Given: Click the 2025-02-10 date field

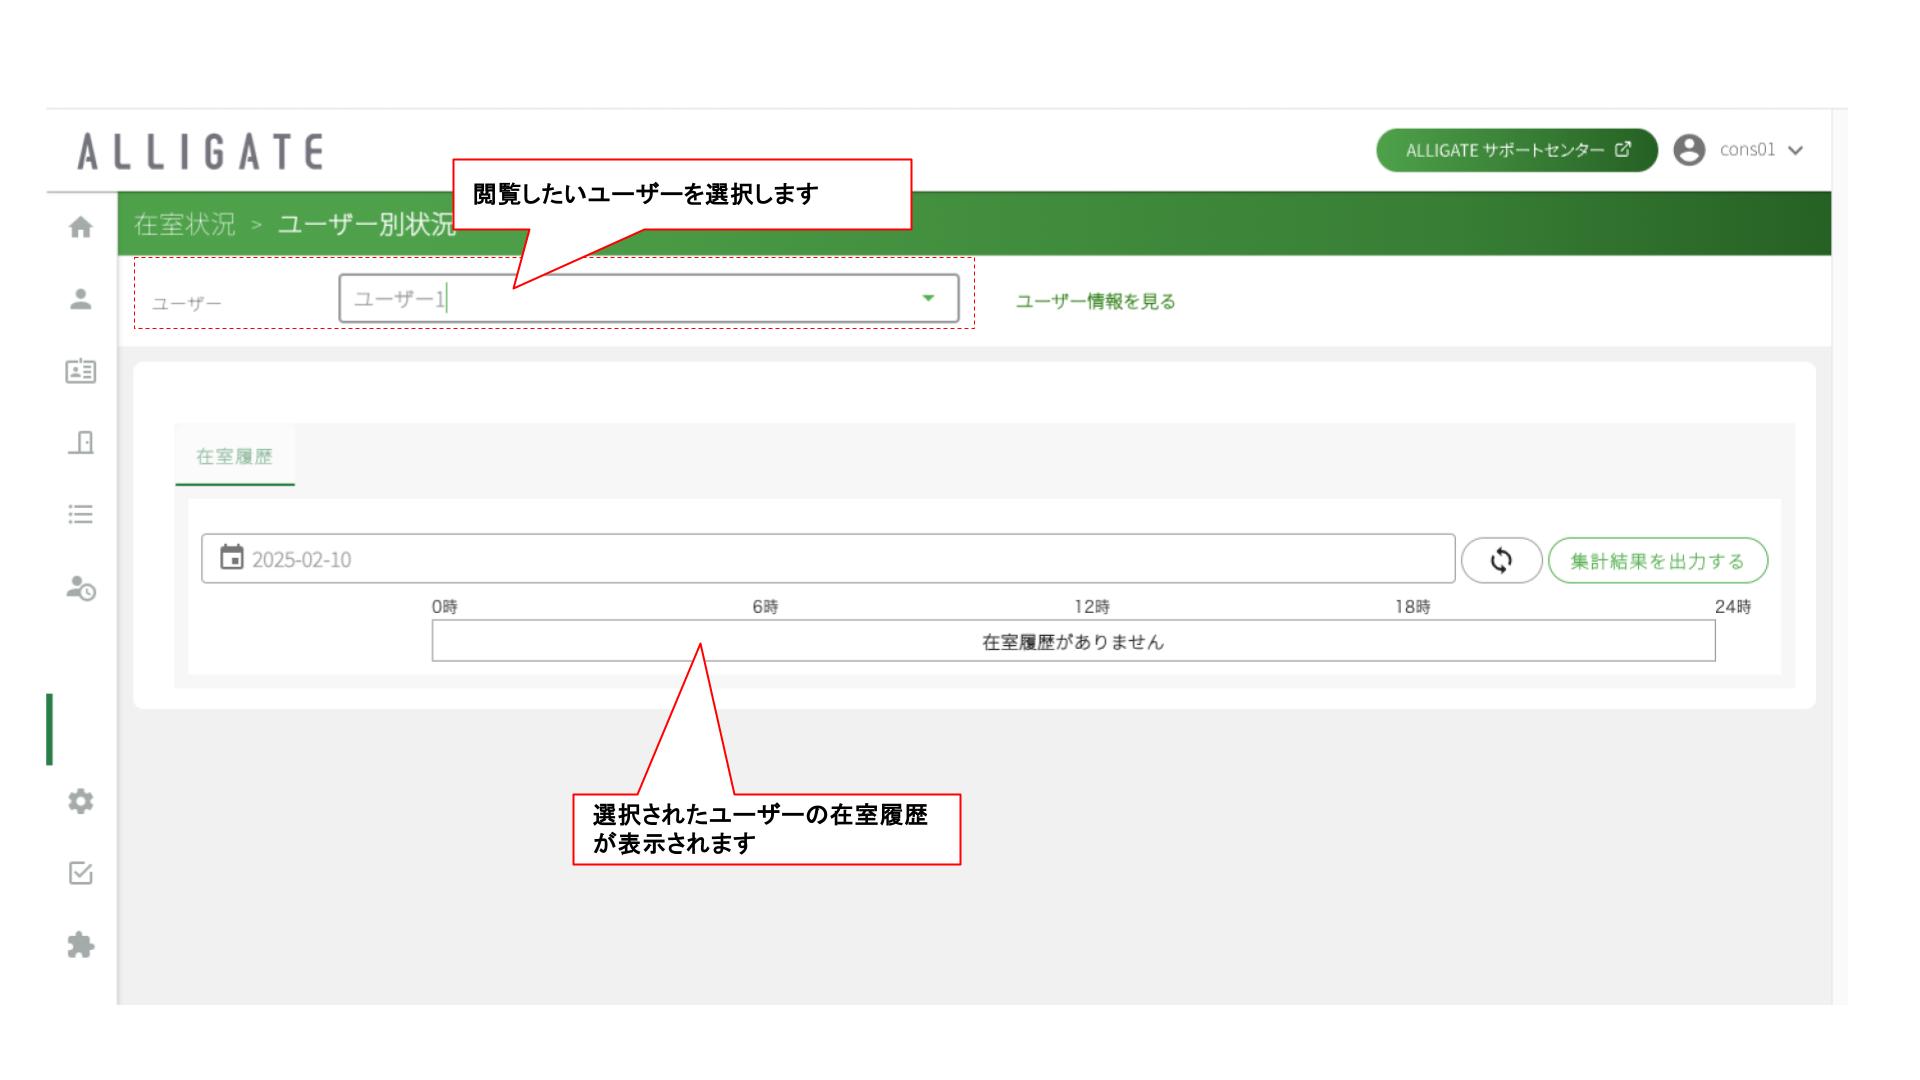Looking at the screenshot, I should point(828,559).
